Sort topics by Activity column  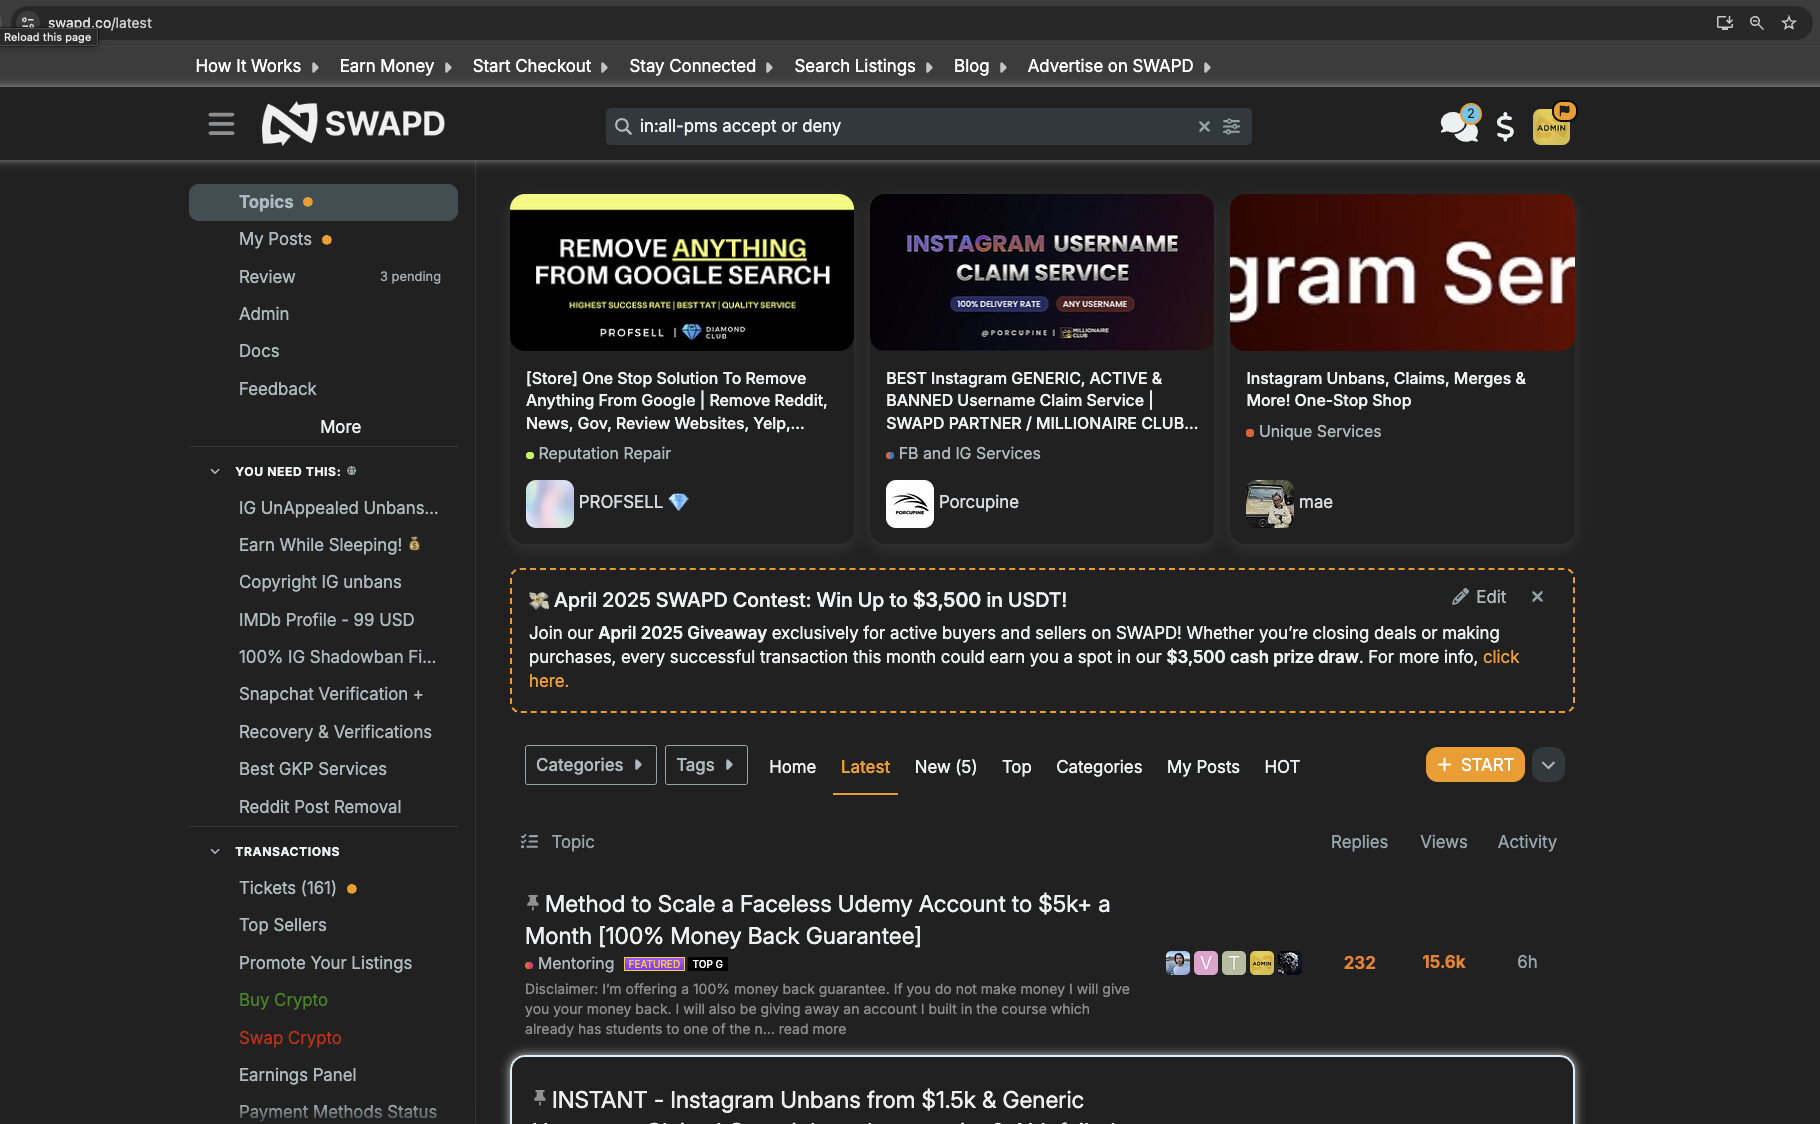pos(1527,842)
